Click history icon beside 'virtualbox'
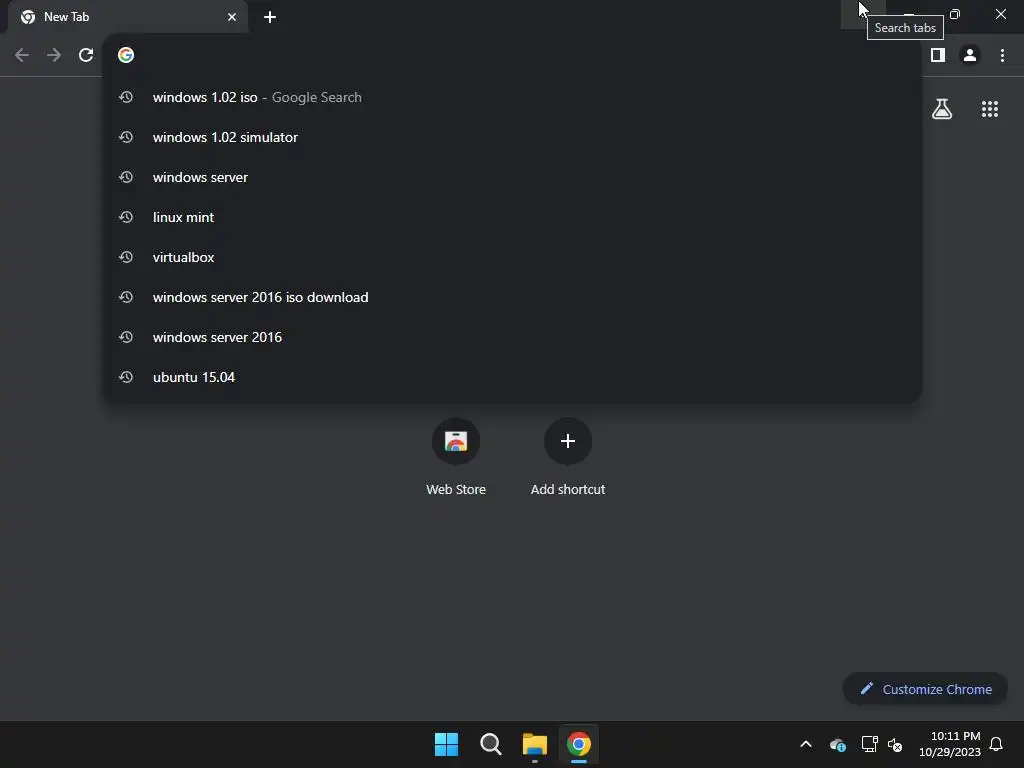 (x=126, y=257)
